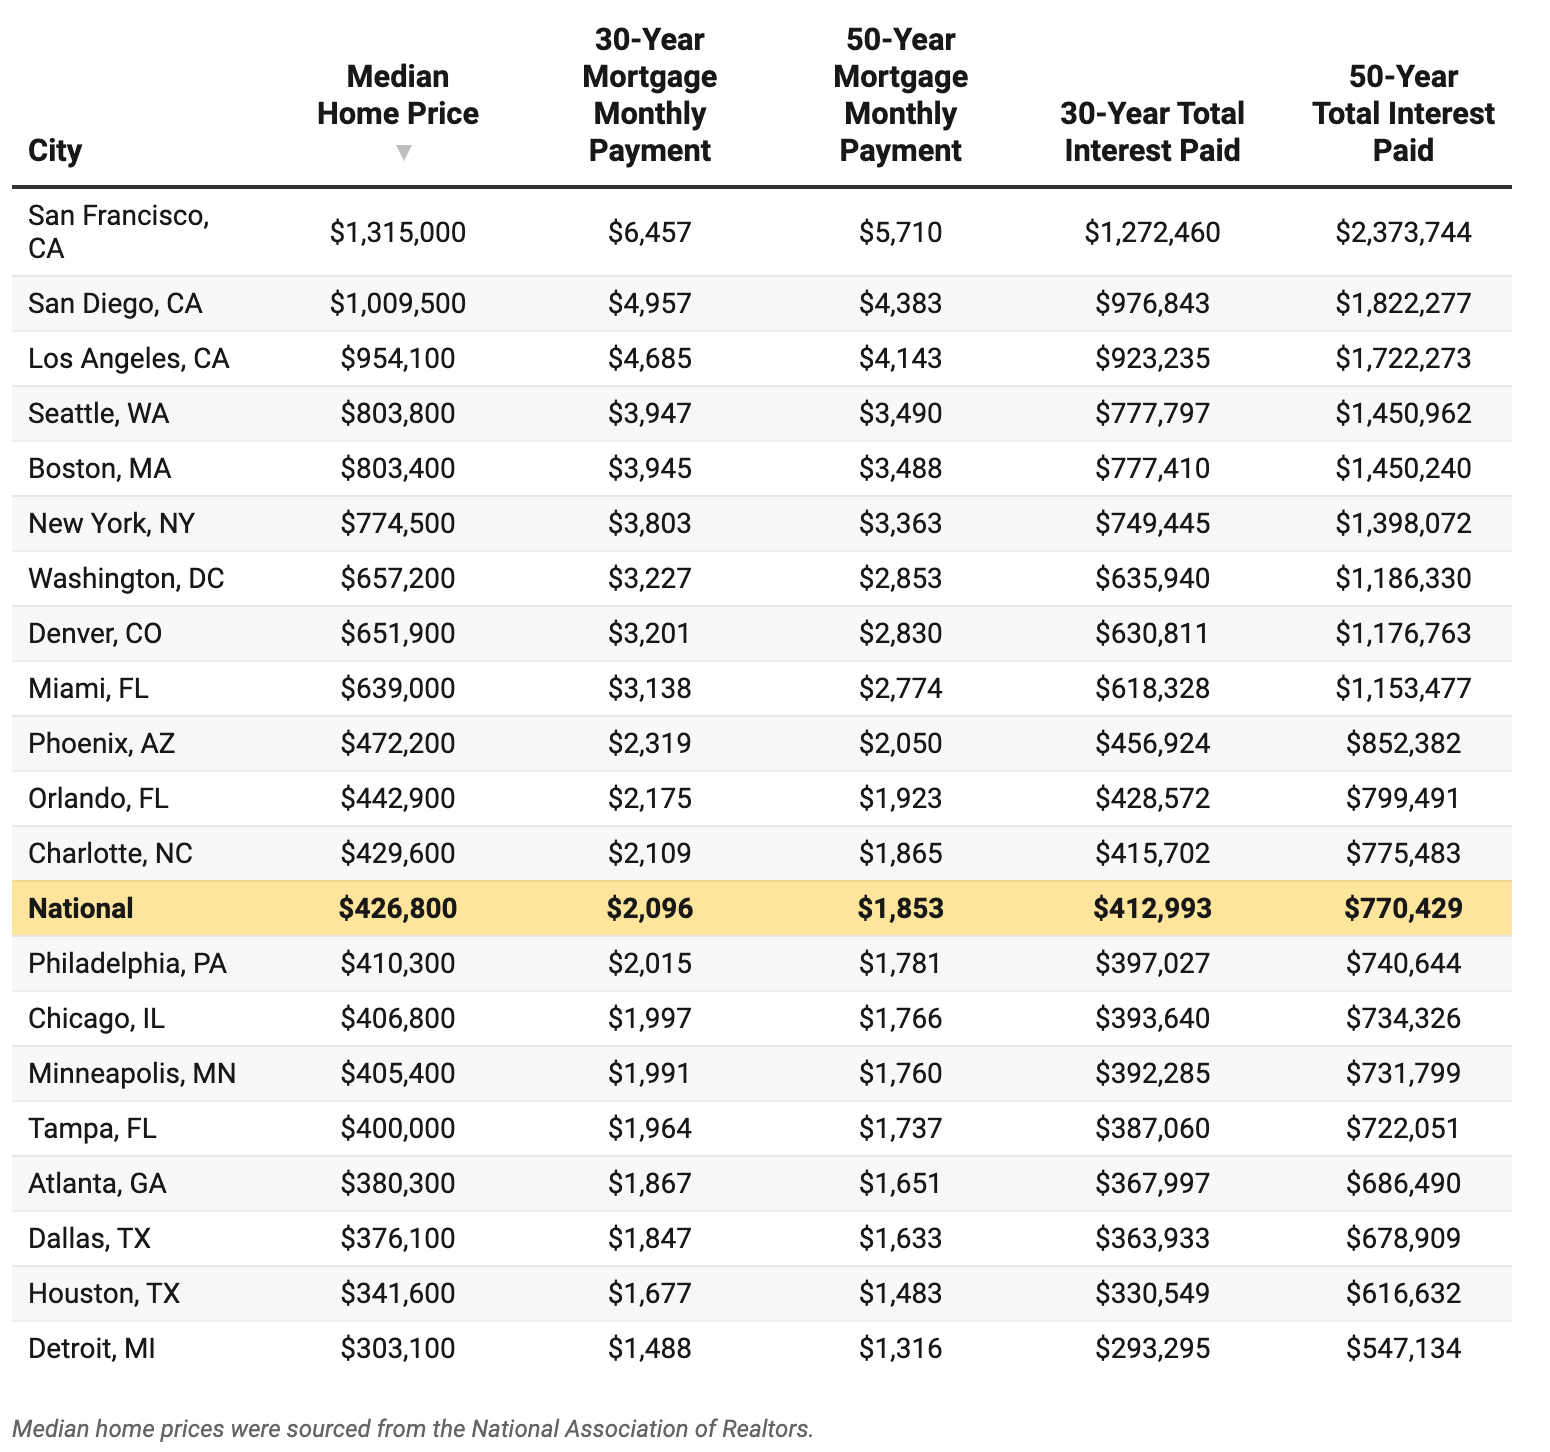Sort by 50-Year Mortgage Monthly Payment header
Image resolution: width=1550 pixels, height=1452 pixels.
click(x=900, y=95)
